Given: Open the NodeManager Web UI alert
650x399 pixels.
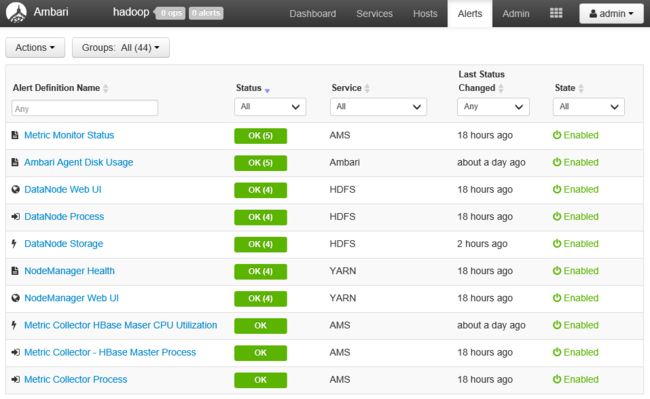Looking at the screenshot, I should pos(71,298).
